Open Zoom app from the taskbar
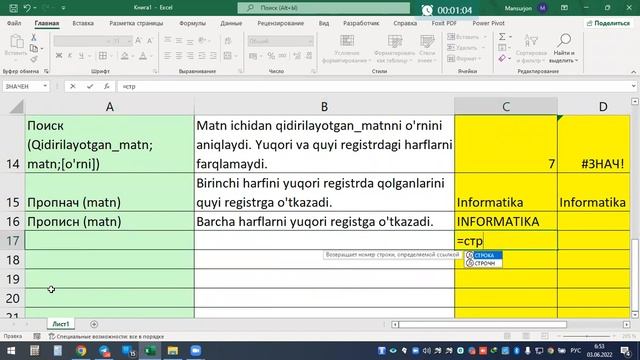This screenshot has width=640, height=360. pos(196,351)
